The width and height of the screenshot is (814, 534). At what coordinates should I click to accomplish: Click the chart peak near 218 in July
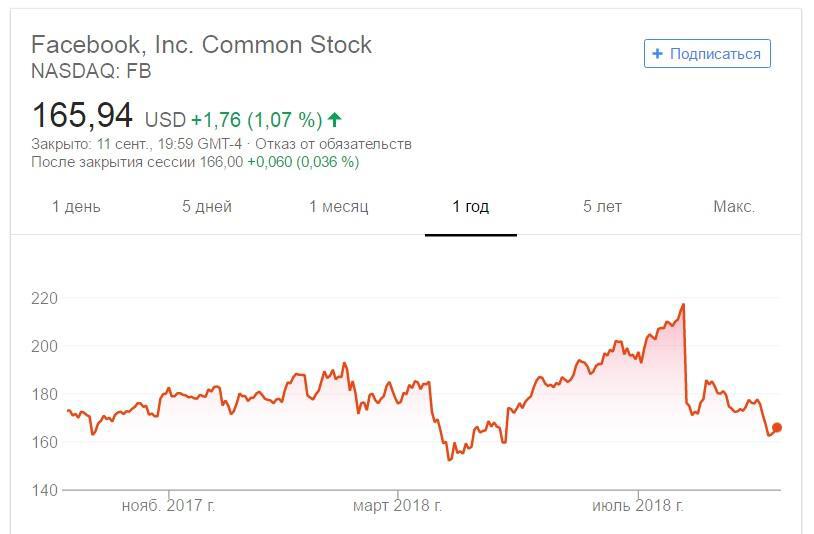683,305
